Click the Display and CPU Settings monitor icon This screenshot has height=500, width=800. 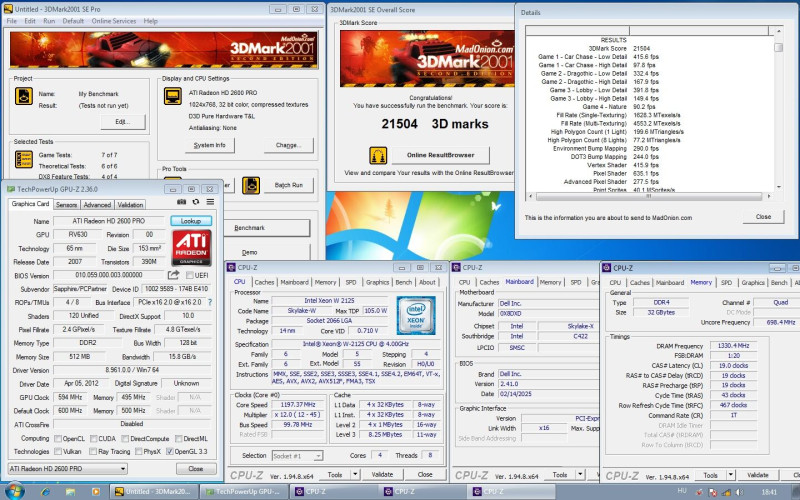[172, 96]
